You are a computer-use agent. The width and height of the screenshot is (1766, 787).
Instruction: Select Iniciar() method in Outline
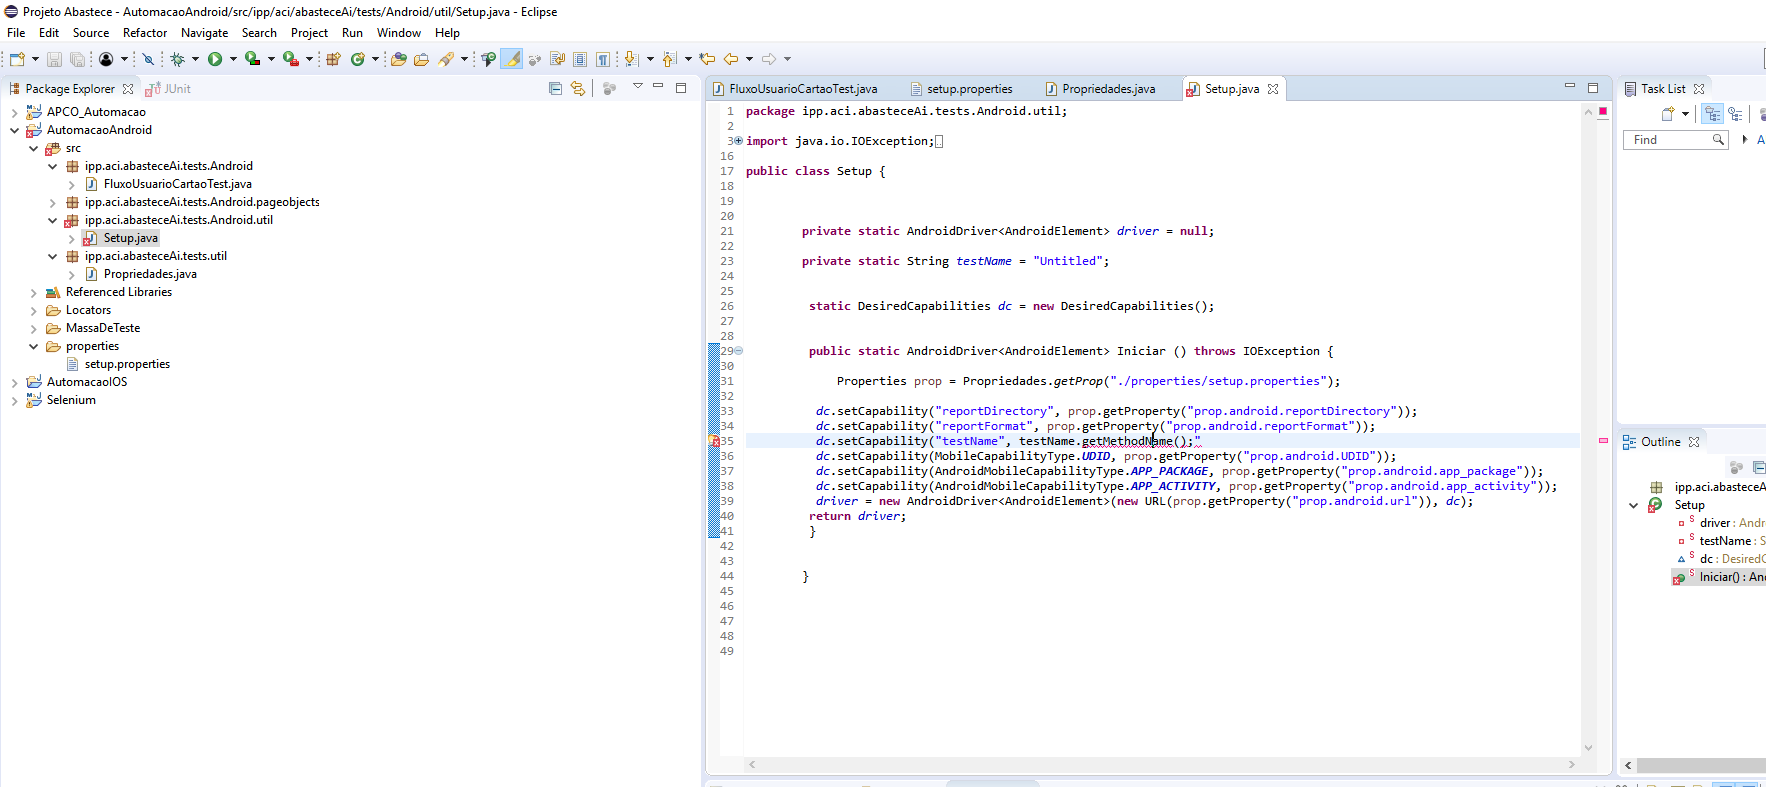pos(1718,577)
